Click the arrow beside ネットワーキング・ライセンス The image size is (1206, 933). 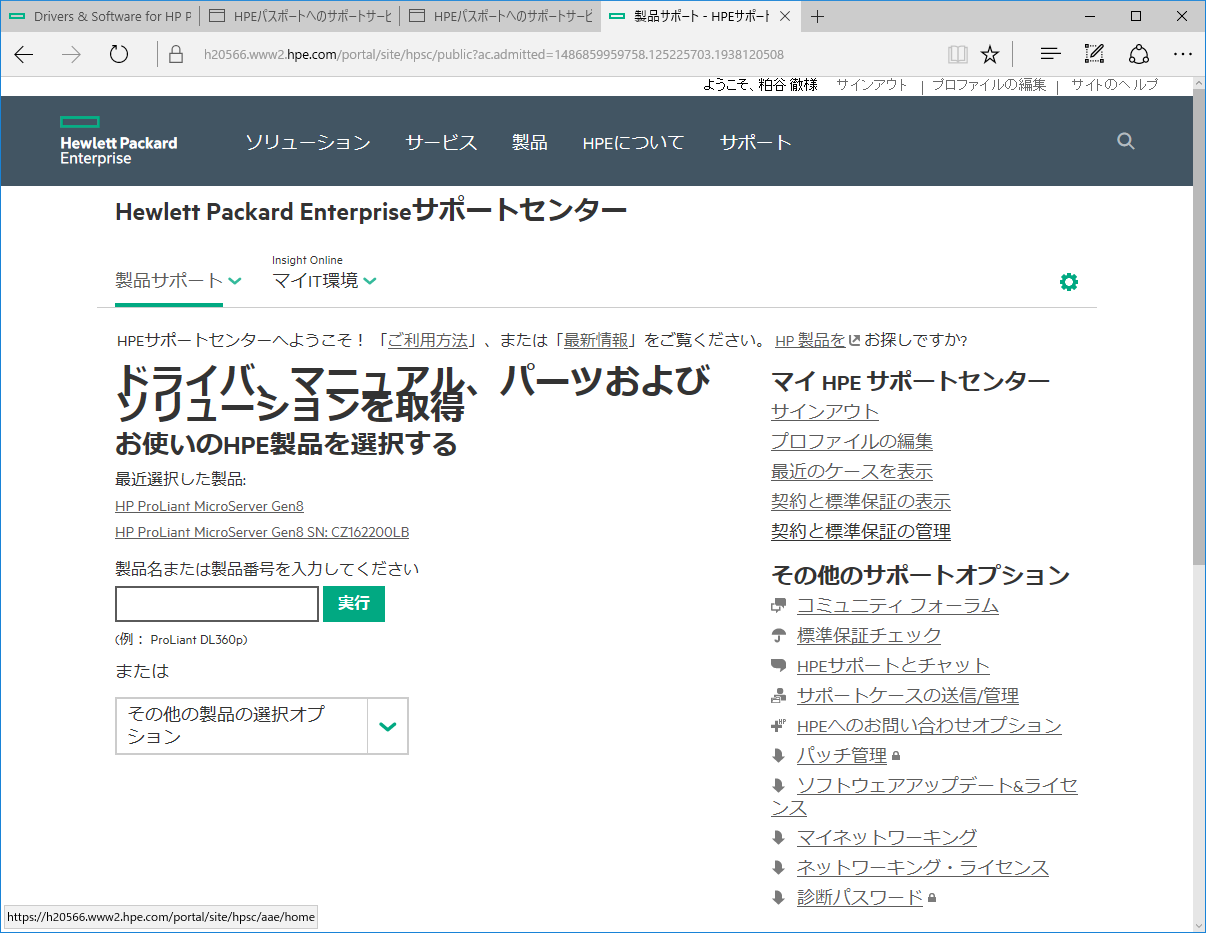779,868
